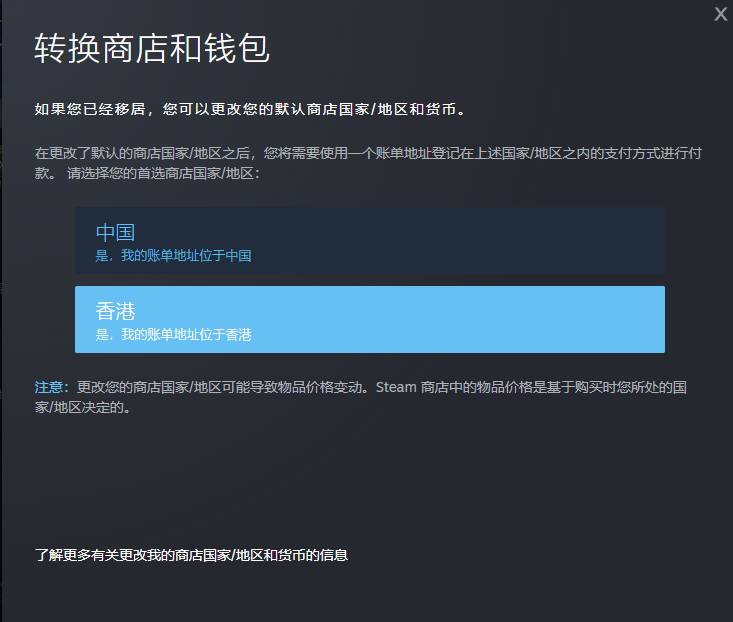Viewport: 733px width, 622px height.
Task: Click 您可以更改您的默认商店国家/地区和货币 phrase
Action: pyautogui.click(x=312, y=108)
